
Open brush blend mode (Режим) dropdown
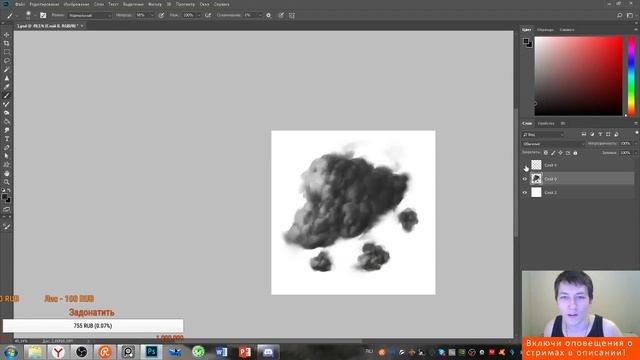[89, 15]
